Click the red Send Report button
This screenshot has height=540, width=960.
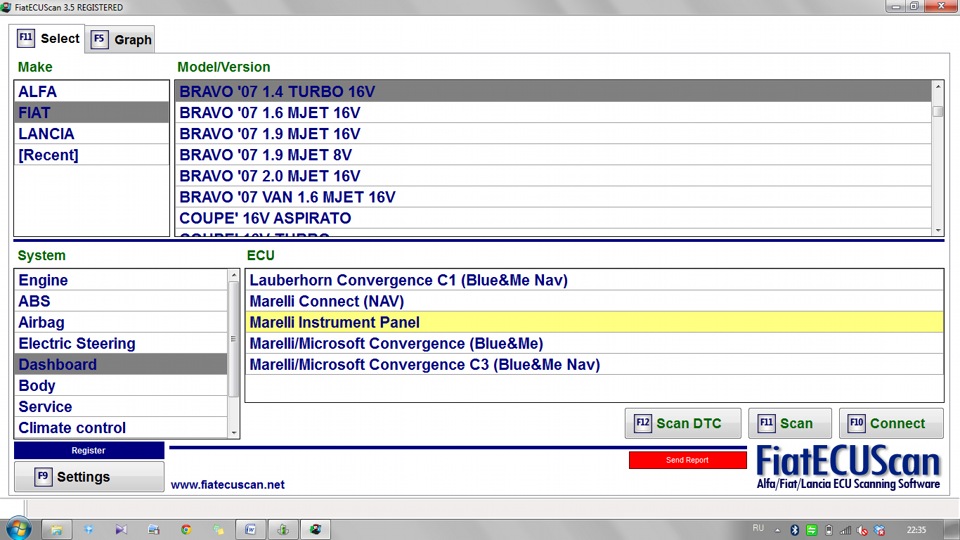[x=688, y=460]
